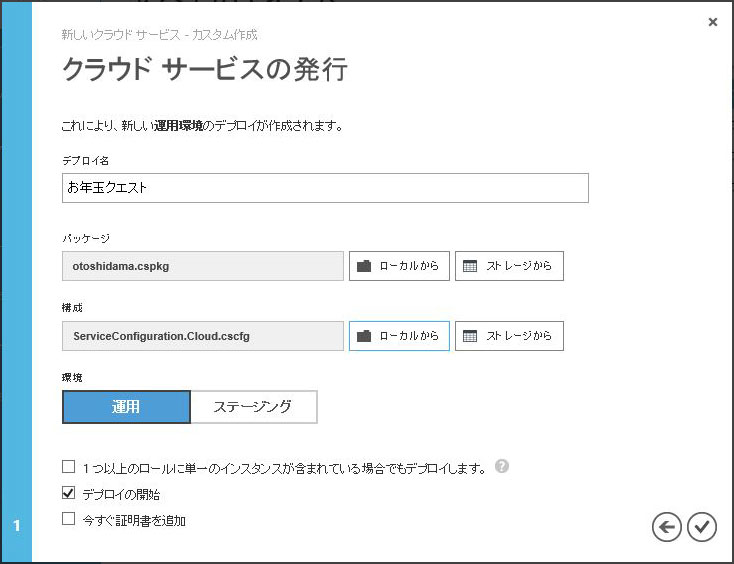
Task: Click パッケージ ローカルから button
Action: click(x=399, y=266)
